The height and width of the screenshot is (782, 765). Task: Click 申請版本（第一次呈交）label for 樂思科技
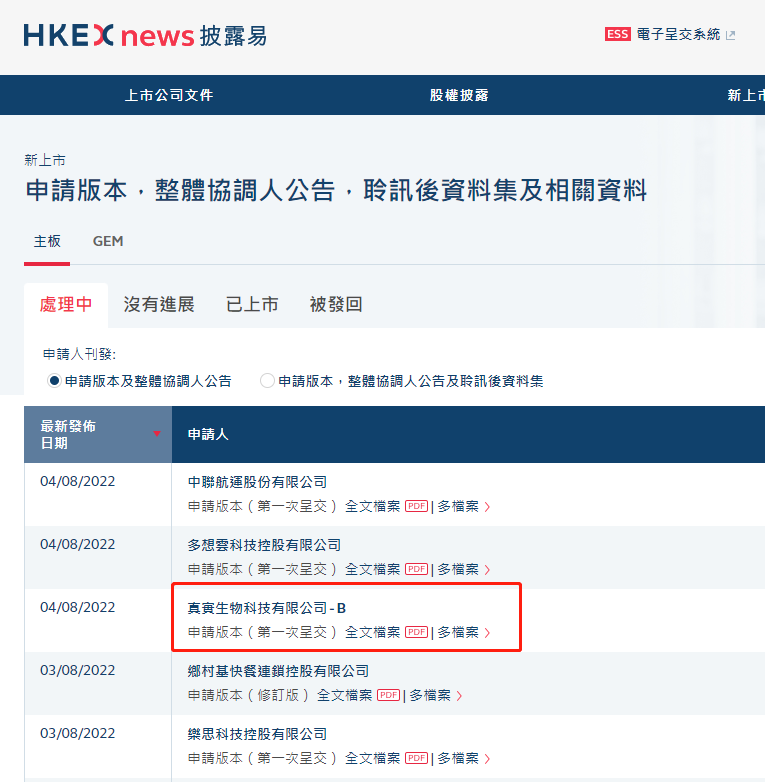click(262, 758)
